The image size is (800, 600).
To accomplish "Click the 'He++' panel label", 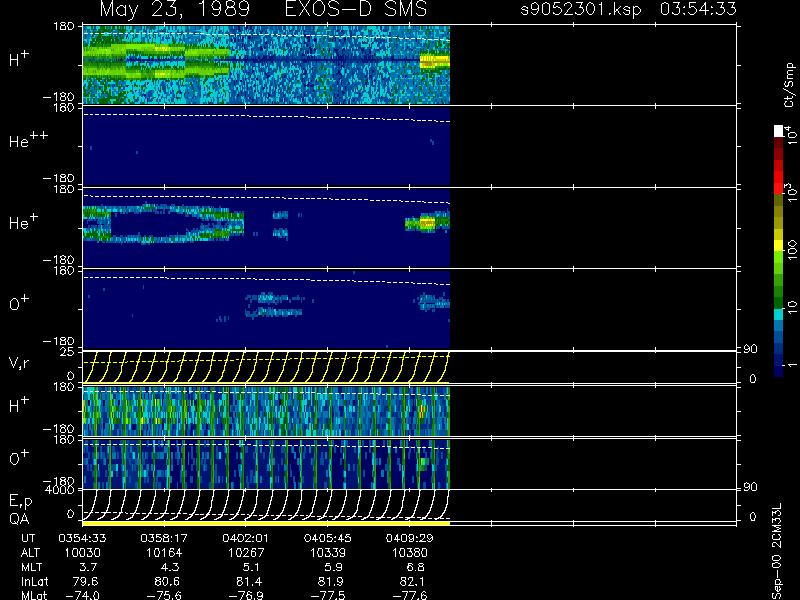I will point(29,140).
